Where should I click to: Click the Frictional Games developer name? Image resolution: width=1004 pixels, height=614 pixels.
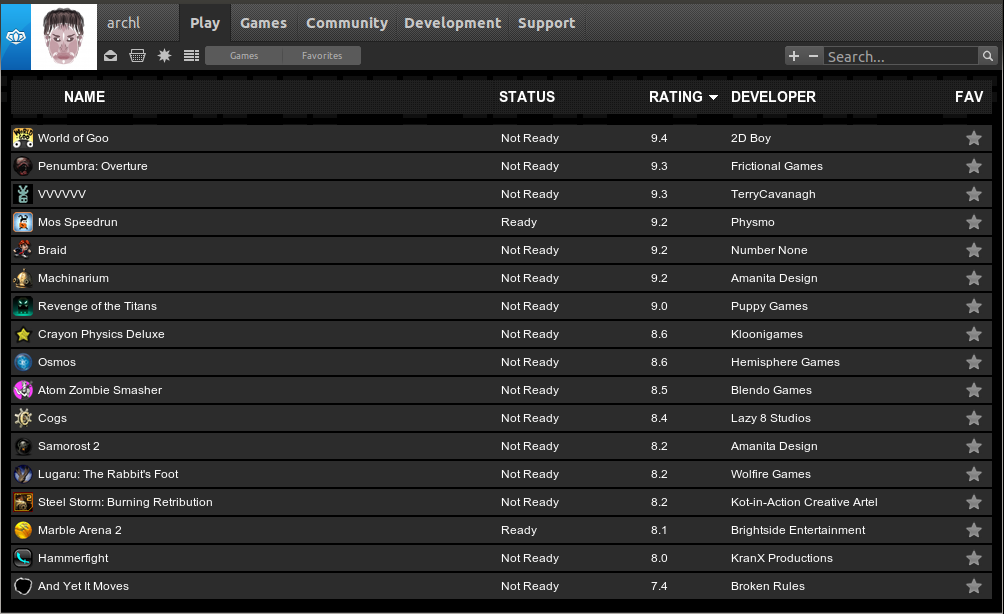click(777, 166)
